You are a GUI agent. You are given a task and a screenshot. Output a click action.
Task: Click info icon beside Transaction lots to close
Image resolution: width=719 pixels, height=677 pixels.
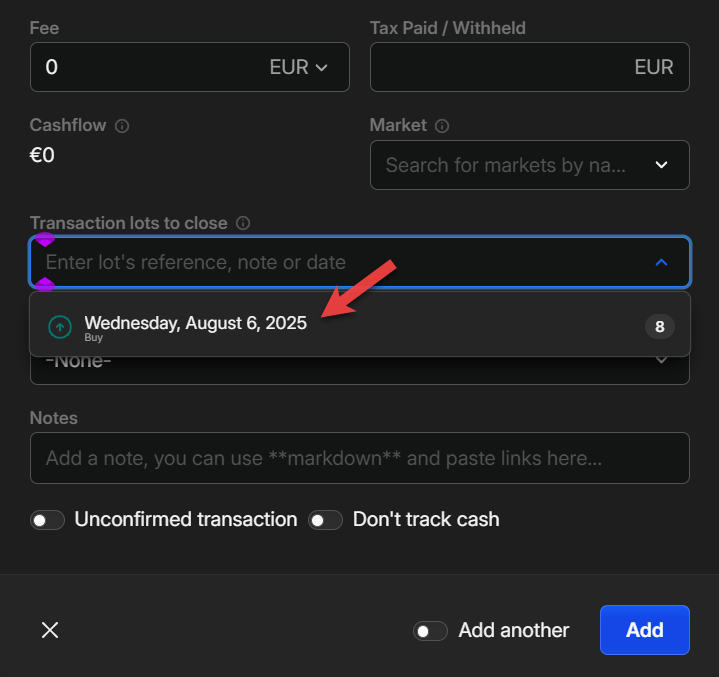point(243,223)
